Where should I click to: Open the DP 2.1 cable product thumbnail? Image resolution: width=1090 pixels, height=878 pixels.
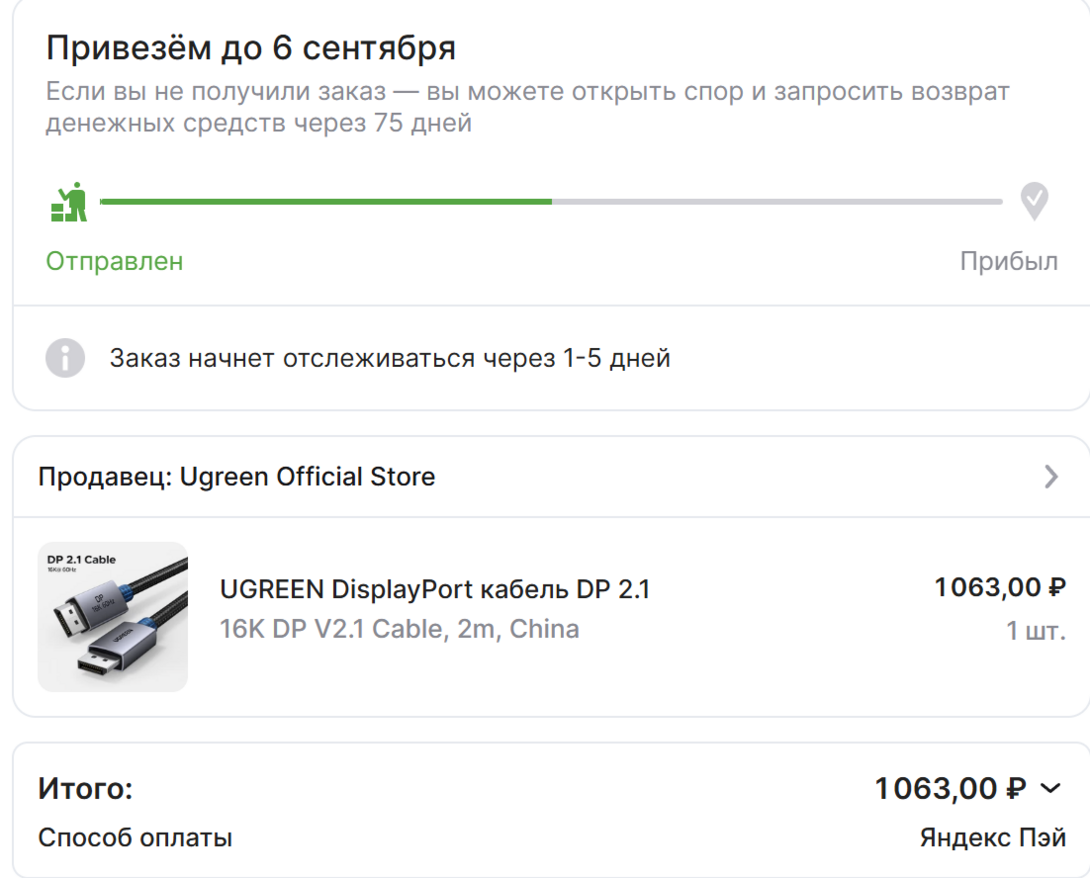(x=113, y=617)
